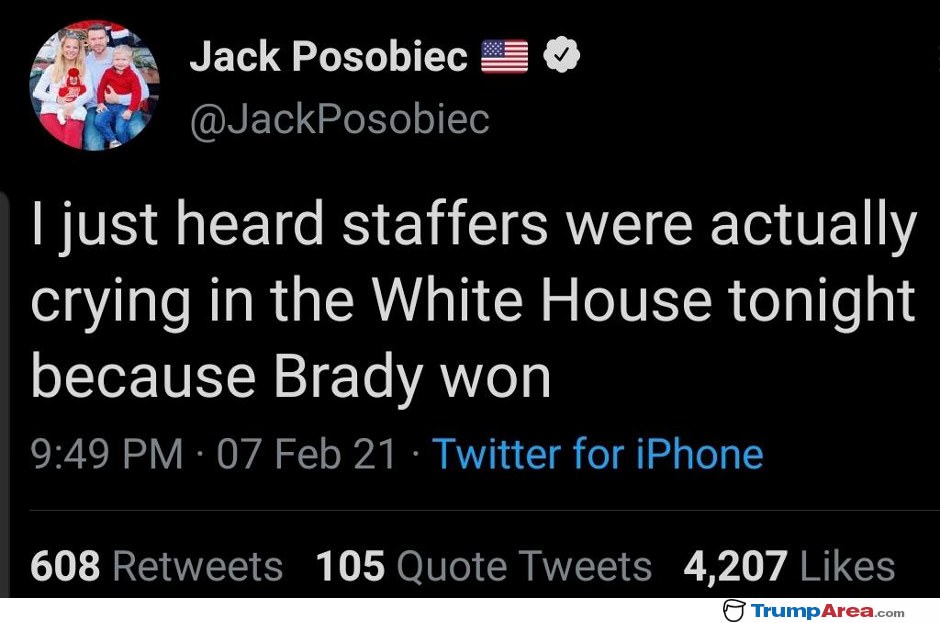Viewport: 940px width, 623px height.
Task: Click the 07 Feb 21 date
Action: click(306, 453)
